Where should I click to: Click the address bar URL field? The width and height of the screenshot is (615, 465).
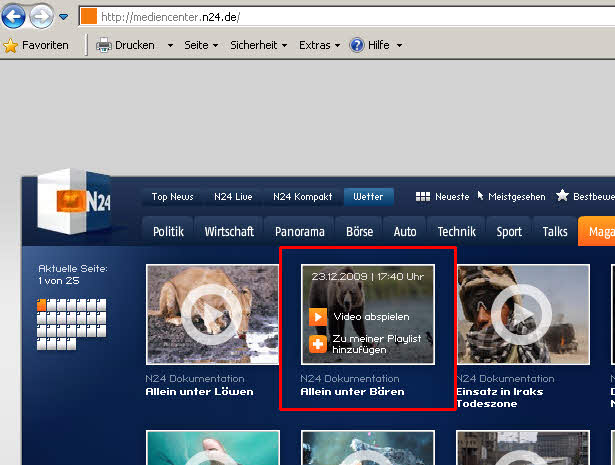click(x=347, y=17)
